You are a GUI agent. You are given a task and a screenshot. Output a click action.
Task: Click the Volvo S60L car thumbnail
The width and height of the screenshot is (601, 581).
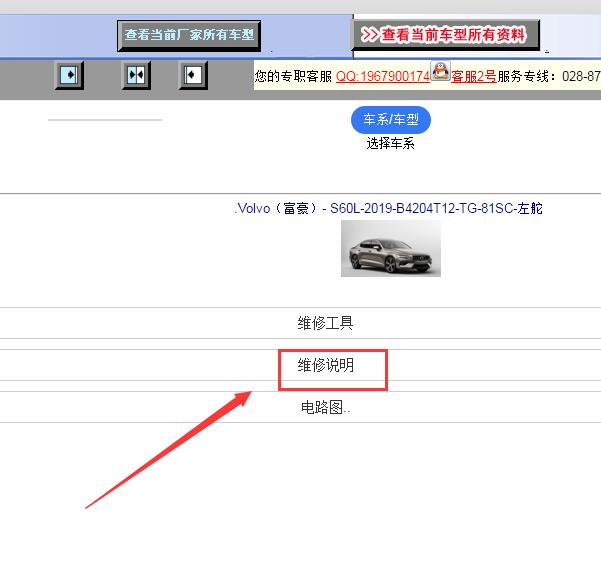(x=391, y=248)
